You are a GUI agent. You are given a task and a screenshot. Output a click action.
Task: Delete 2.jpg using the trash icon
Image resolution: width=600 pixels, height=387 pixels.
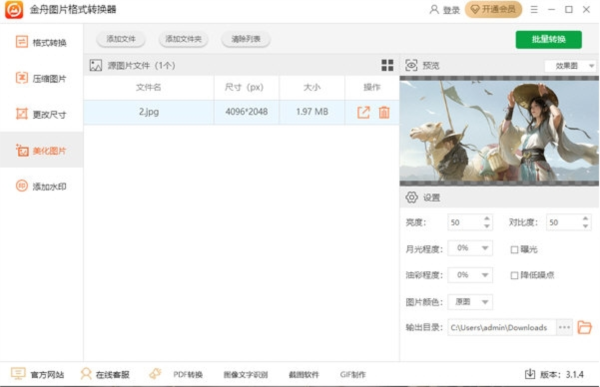pos(384,112)
